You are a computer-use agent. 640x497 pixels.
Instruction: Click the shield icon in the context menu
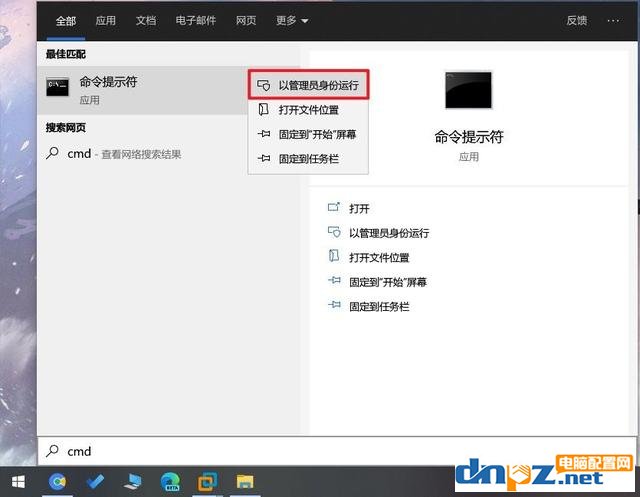click(264, 85)
